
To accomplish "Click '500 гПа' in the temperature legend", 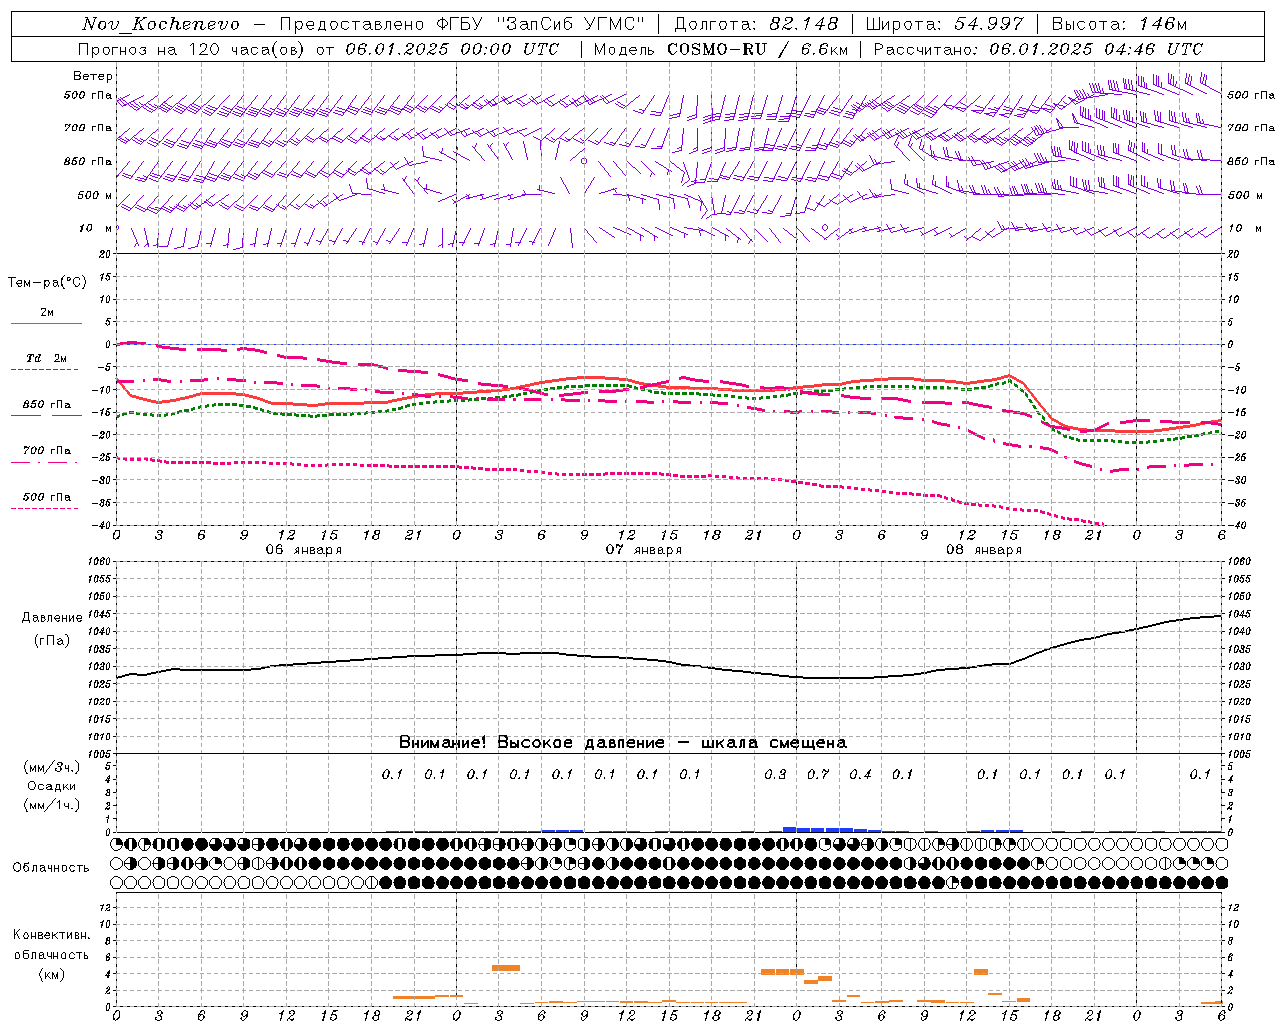I will (x=47, y=497).
